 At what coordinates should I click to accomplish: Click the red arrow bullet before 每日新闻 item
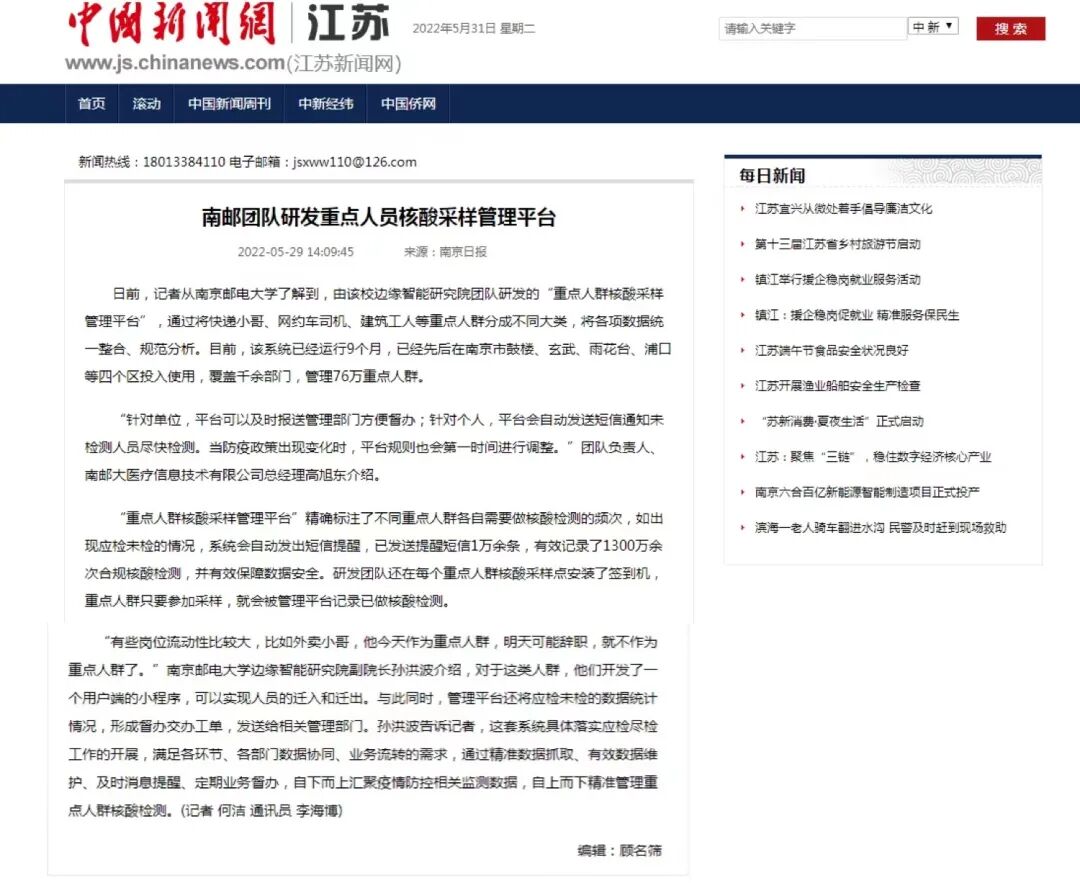click(x=741, y=208)
